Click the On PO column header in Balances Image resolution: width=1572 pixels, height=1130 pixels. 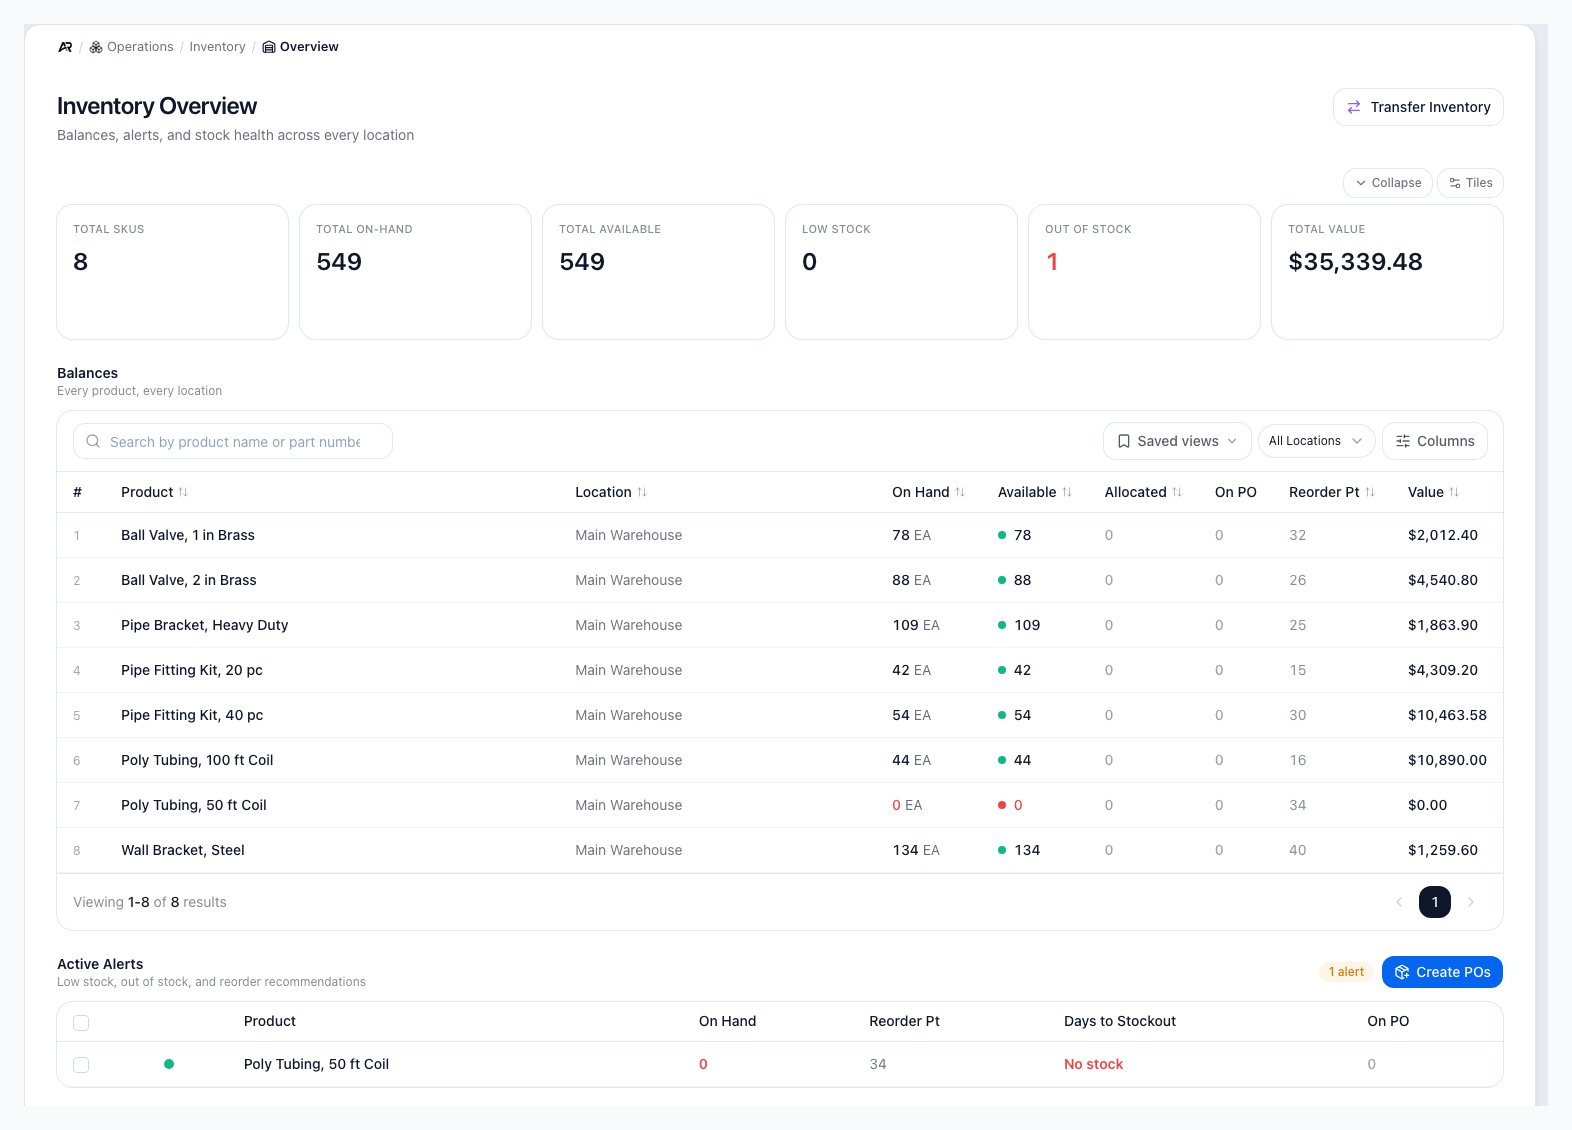(1236, 492)
